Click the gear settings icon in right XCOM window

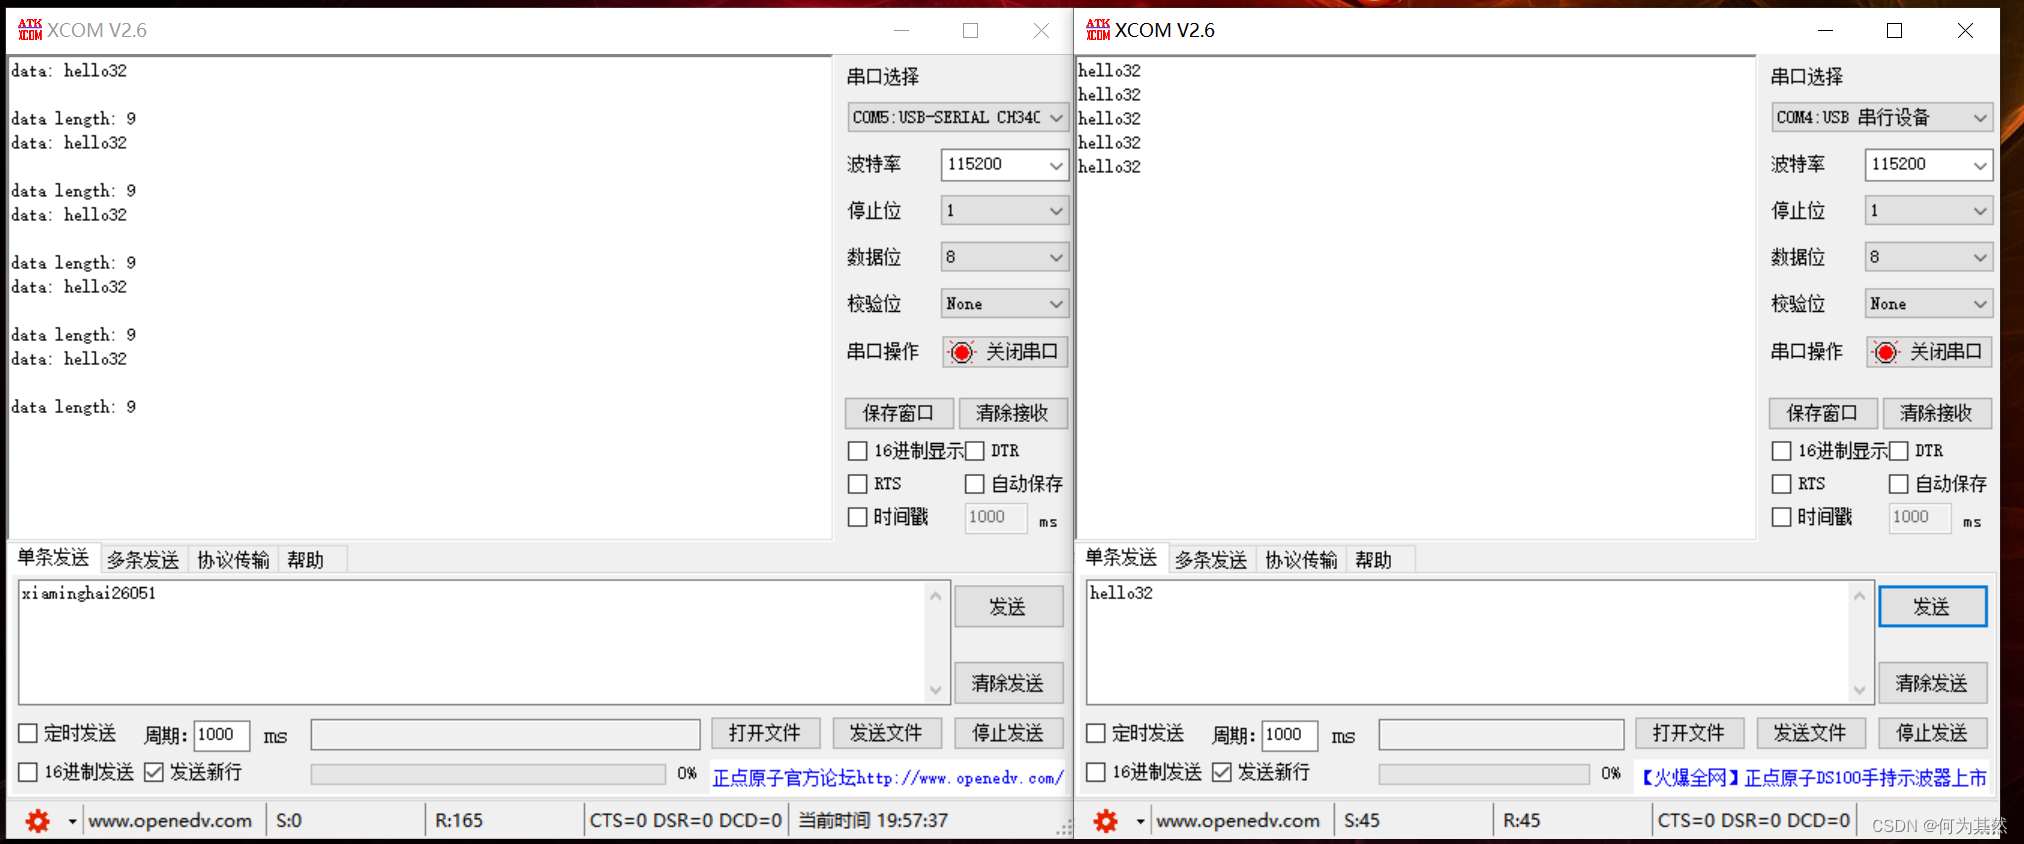click(x=1106, y=821)
